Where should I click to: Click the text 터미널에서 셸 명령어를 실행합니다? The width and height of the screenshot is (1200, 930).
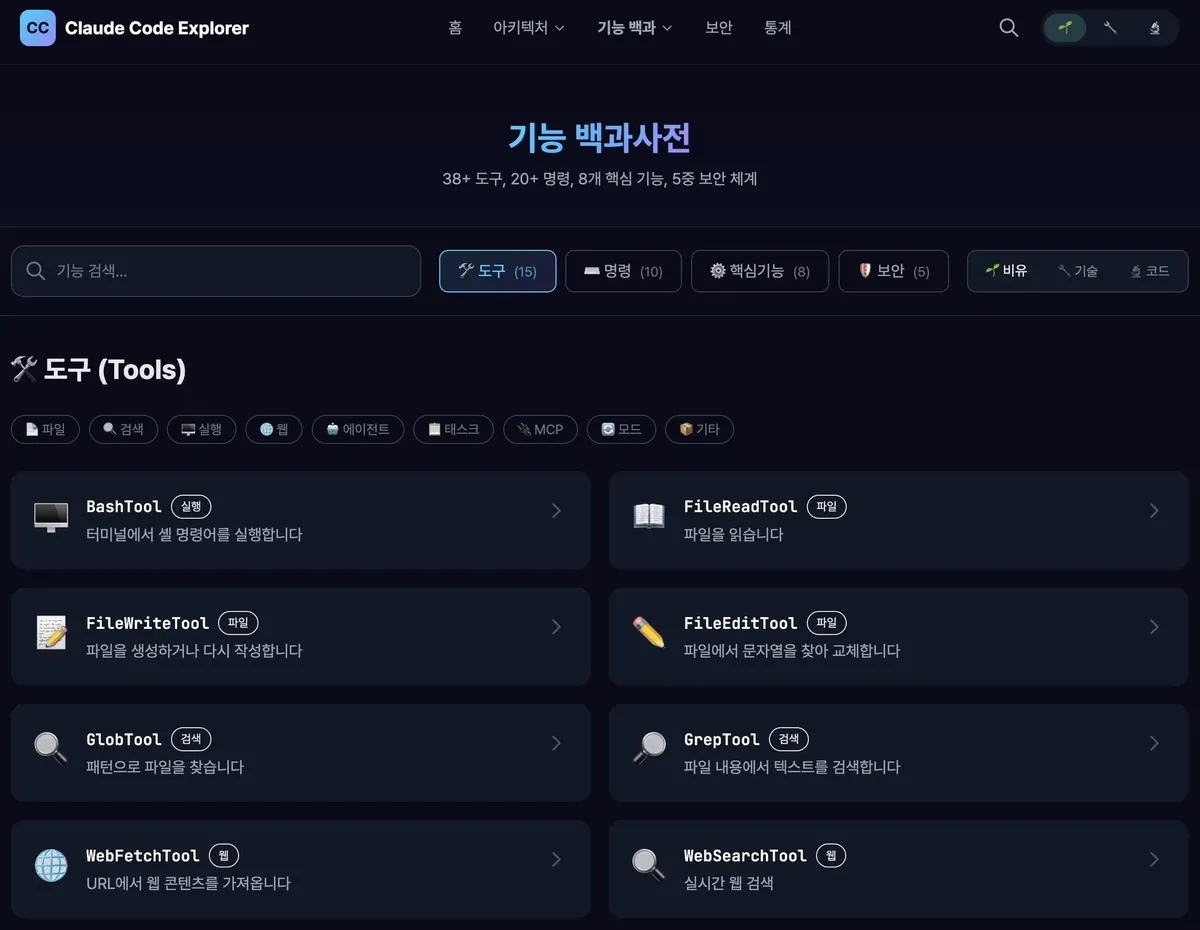[194, 534]
